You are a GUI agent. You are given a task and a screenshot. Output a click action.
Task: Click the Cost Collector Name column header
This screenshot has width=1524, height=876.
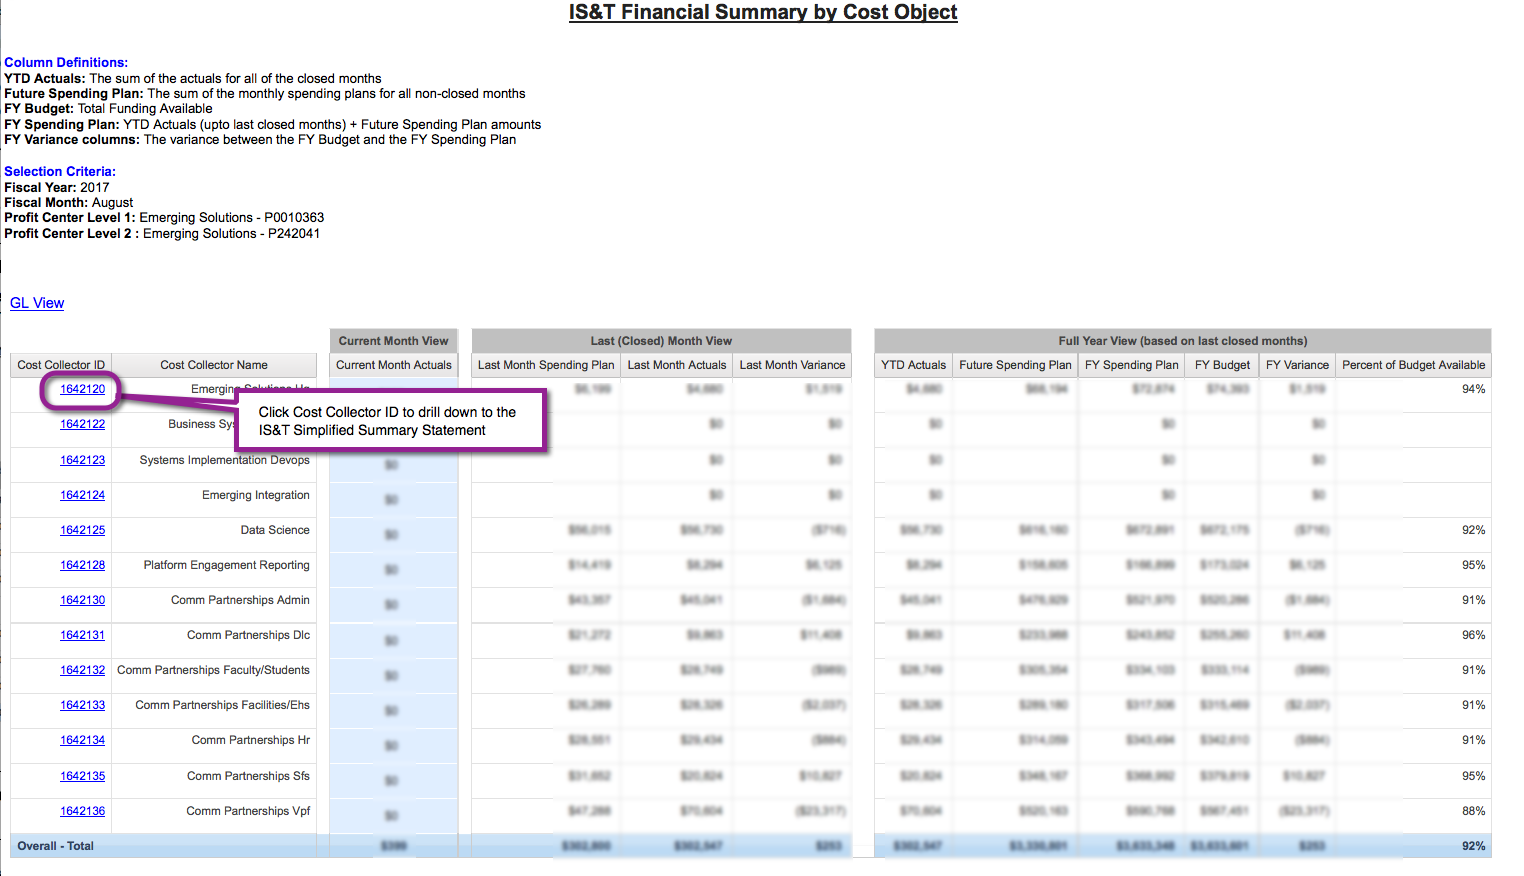(x=214, y=365)
